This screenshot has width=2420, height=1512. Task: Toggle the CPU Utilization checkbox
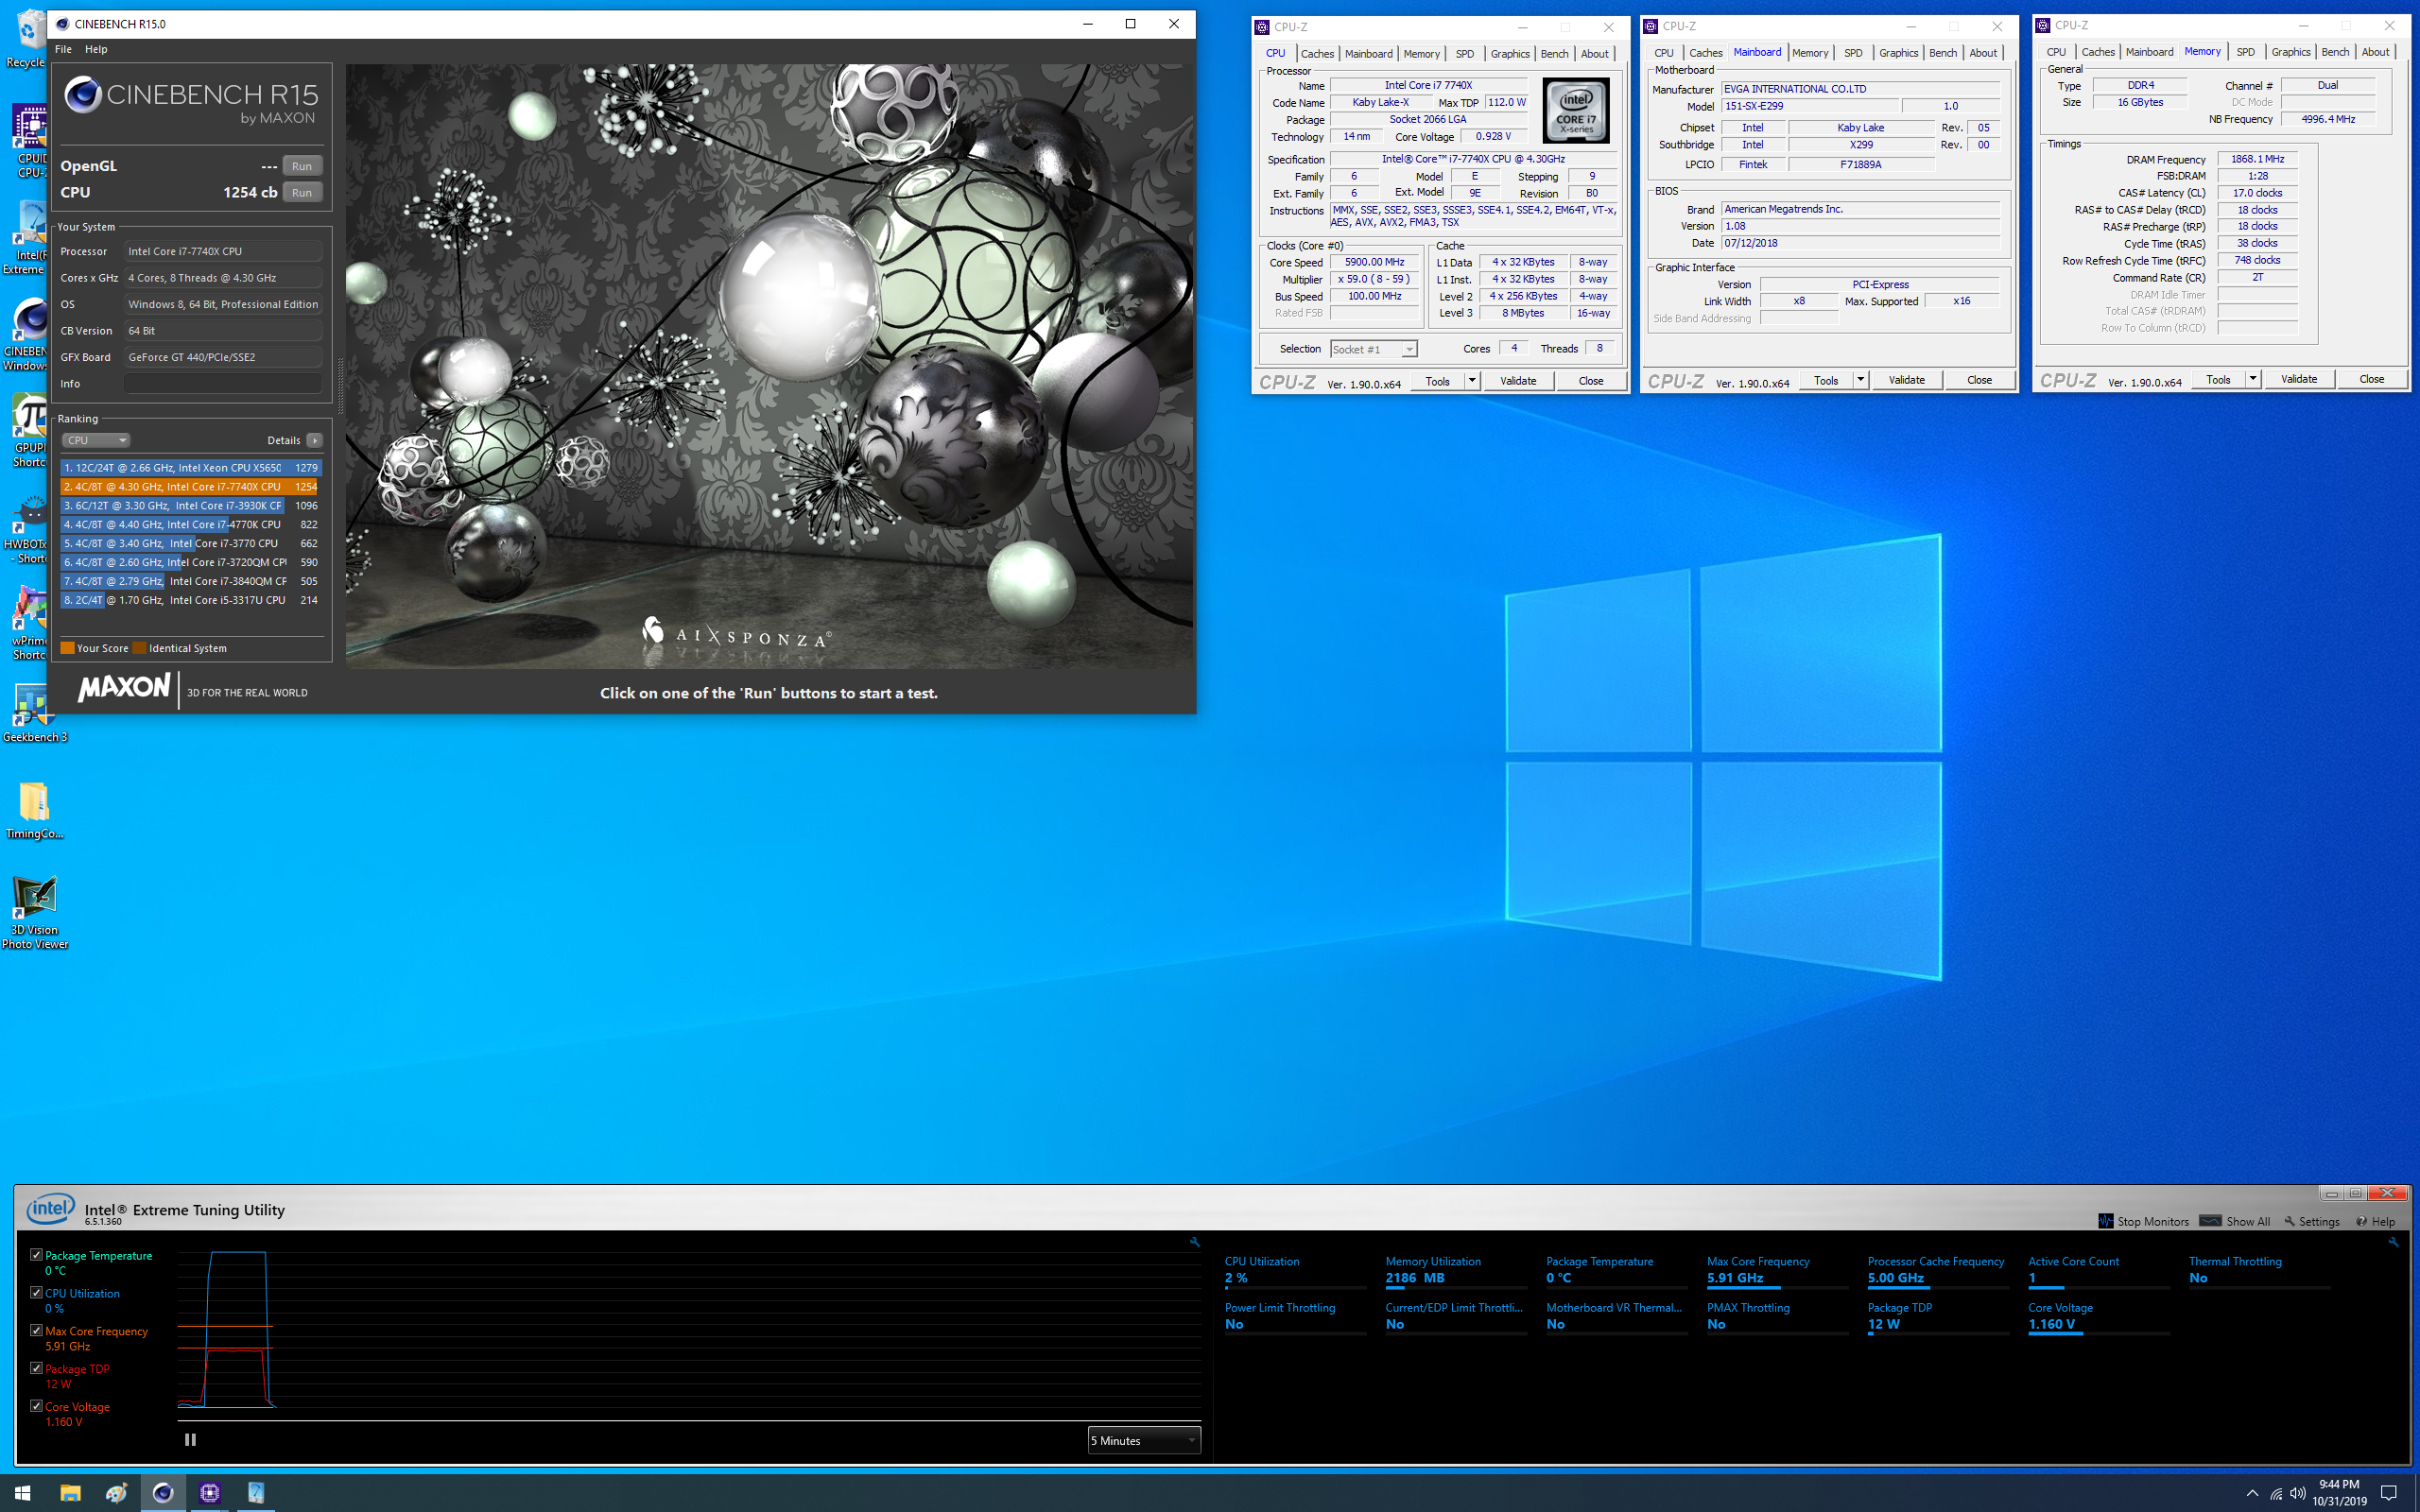tap(36, 1292)
